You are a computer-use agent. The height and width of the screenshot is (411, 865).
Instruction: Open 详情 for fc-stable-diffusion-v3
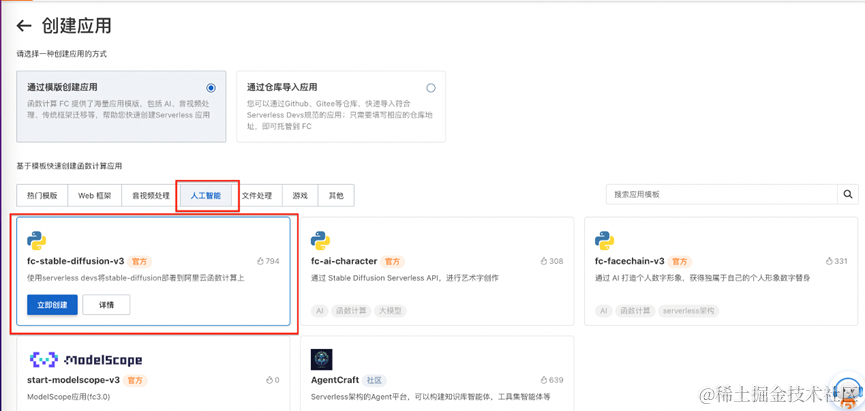point(106,305)
